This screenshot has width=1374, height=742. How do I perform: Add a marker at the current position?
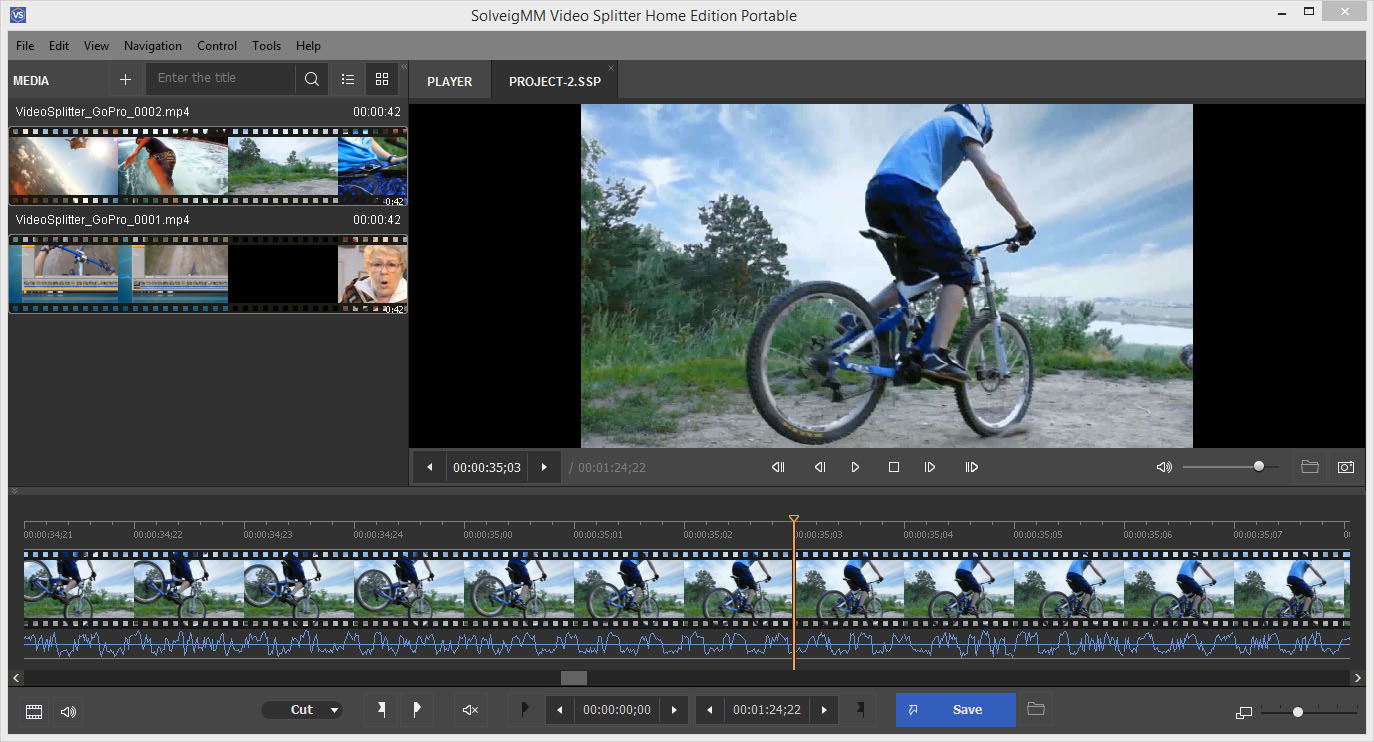(x=381, y=710)
